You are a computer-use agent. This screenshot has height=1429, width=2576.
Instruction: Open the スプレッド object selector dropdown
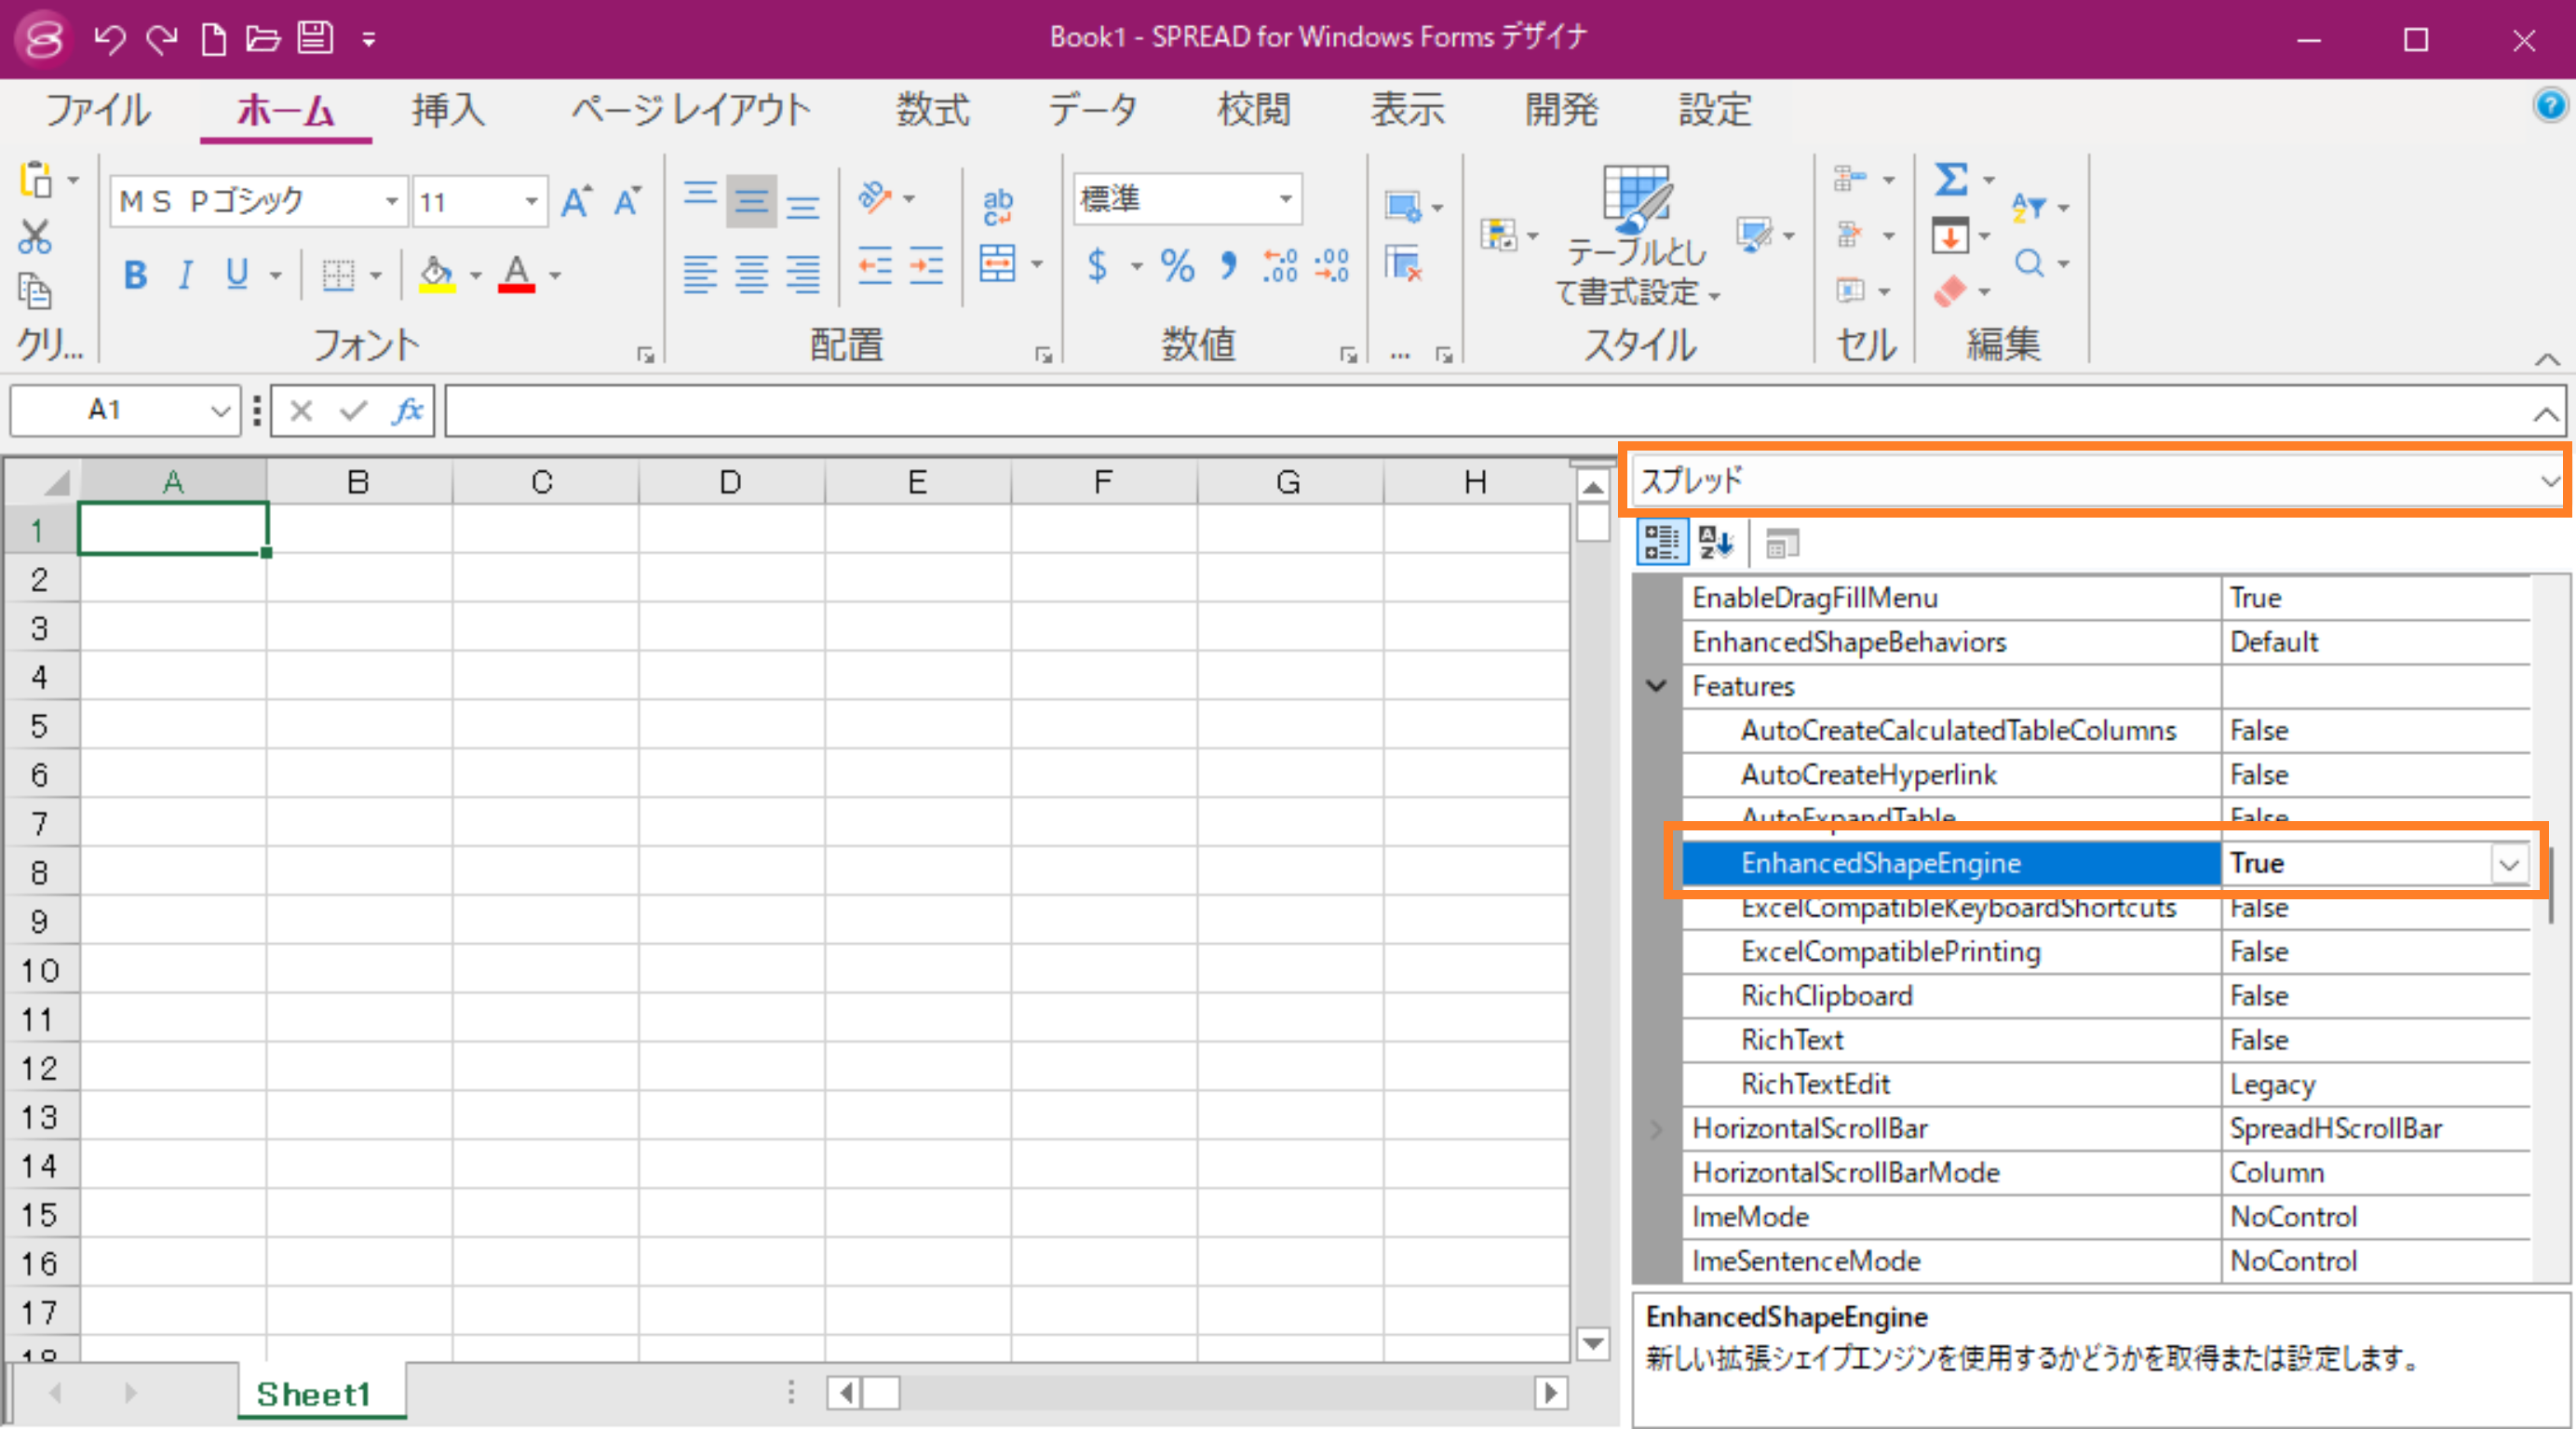pos(2550,481)
